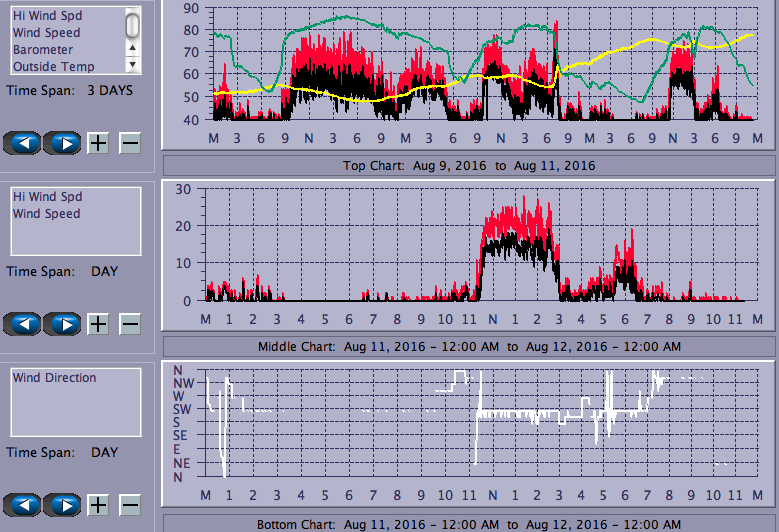The width and height of the screenshot is (779, 532).
Task: Select Wind Direction in bottom chart list
Action: coord(54,378)
